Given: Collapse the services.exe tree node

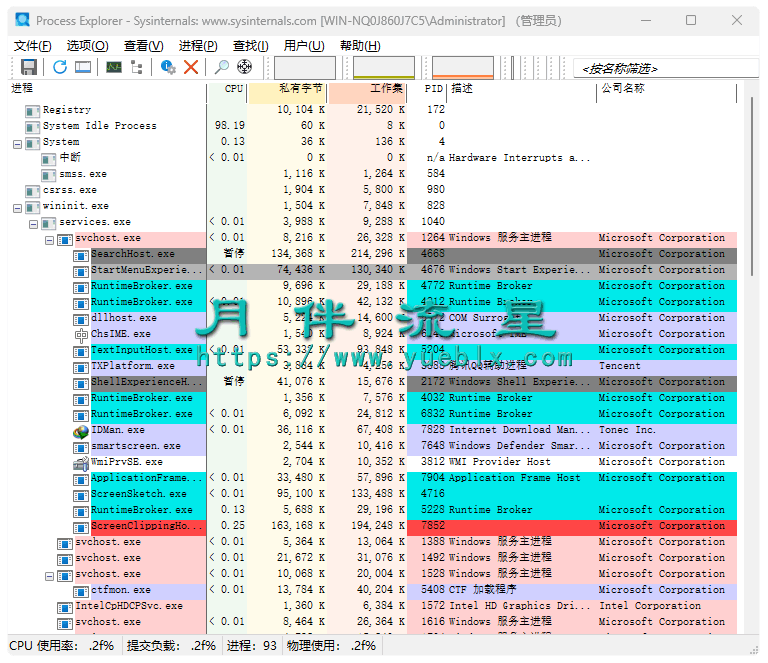Looking at the screenshot, I should (x=33, y=225).
